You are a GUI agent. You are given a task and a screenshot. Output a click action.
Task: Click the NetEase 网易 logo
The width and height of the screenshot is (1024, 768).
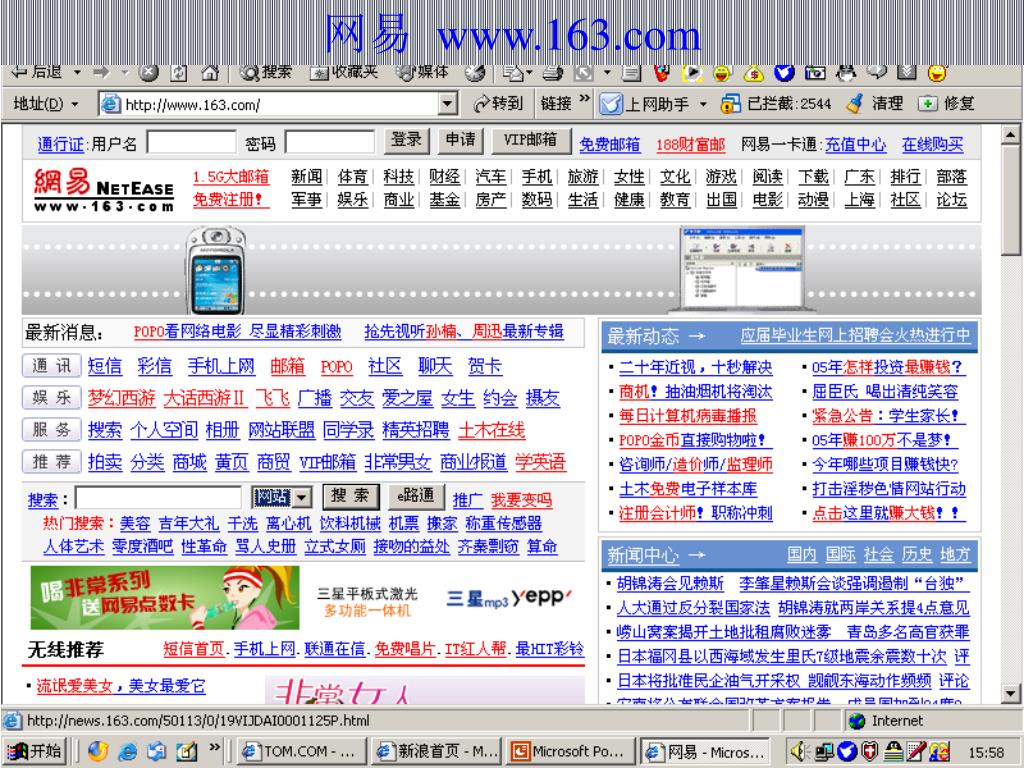pyautogui.click(x=104, y=189)
